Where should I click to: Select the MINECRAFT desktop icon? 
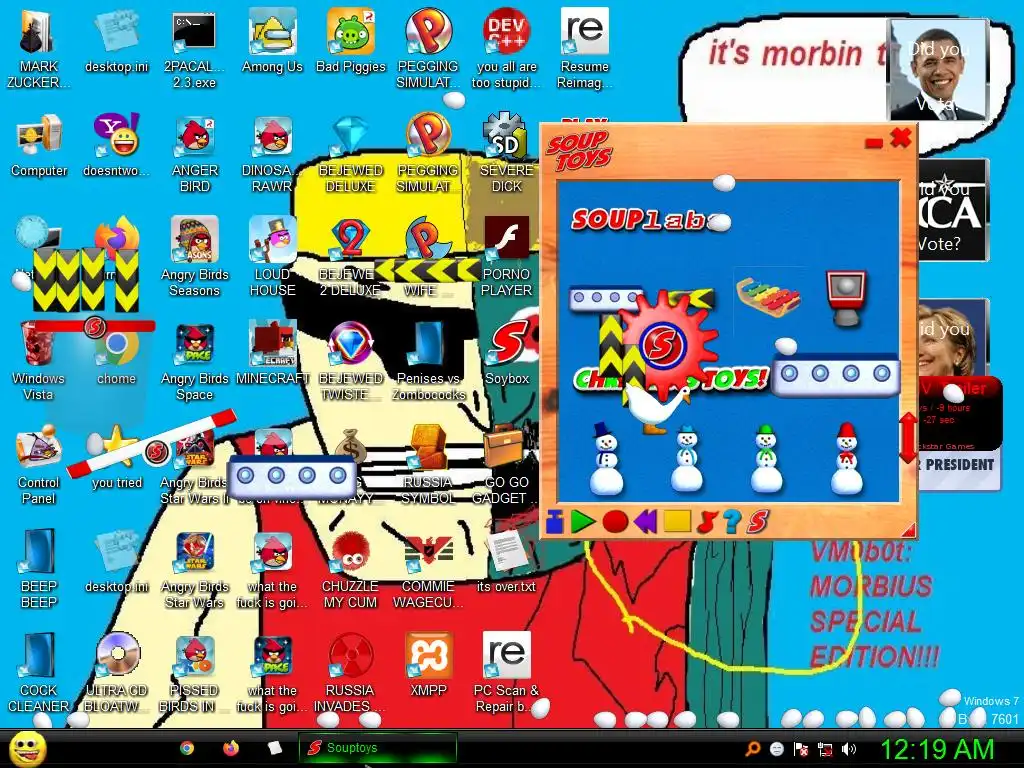272,353
